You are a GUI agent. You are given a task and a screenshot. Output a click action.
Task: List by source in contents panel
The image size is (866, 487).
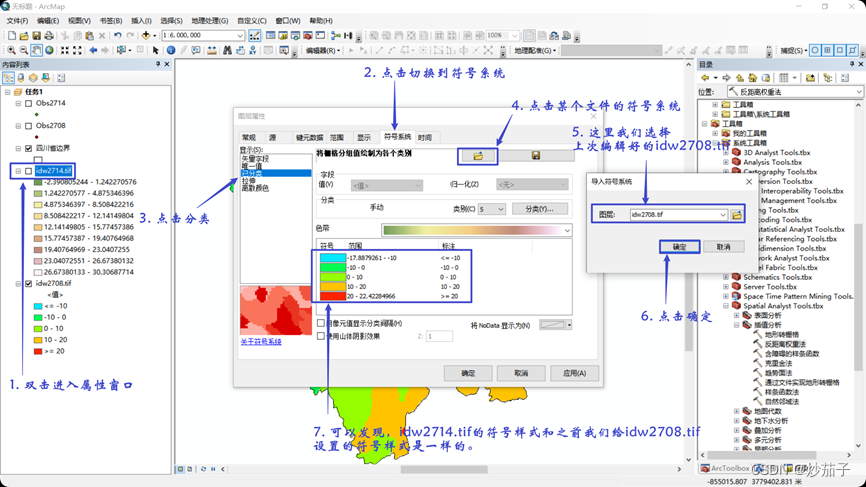coord(21,78)
